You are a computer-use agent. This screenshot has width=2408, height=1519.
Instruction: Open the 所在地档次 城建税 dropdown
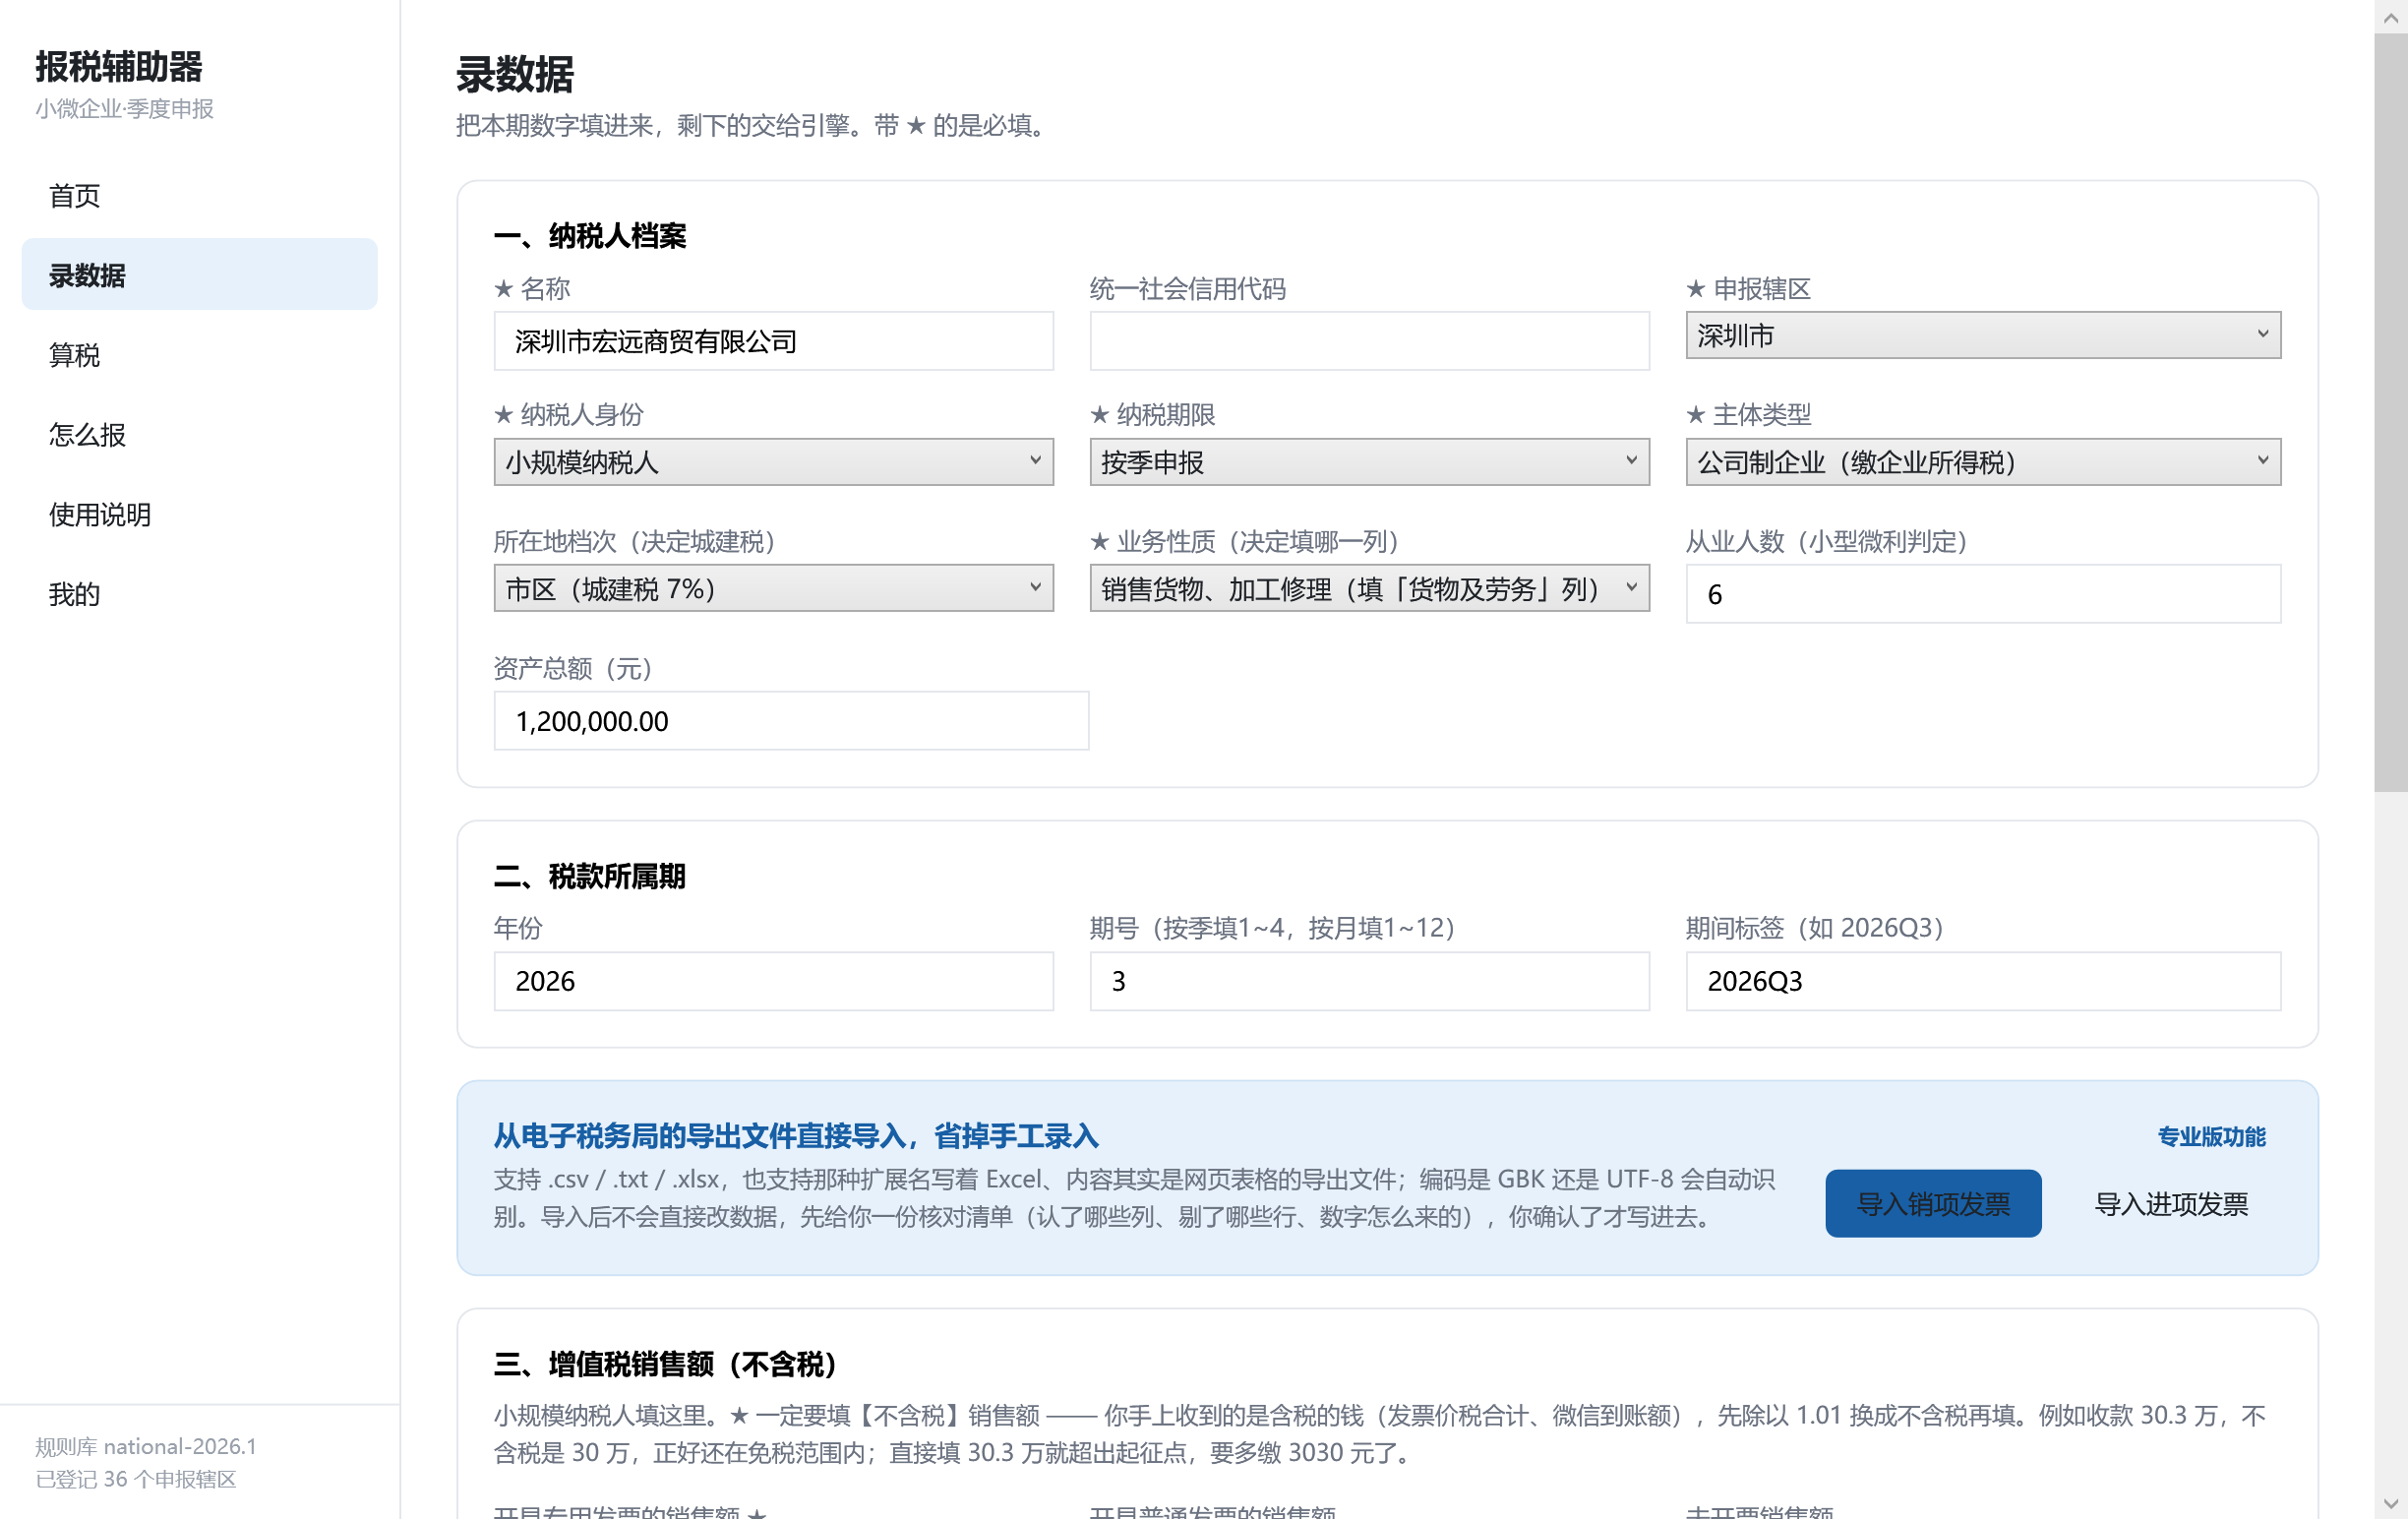[773, 588]
